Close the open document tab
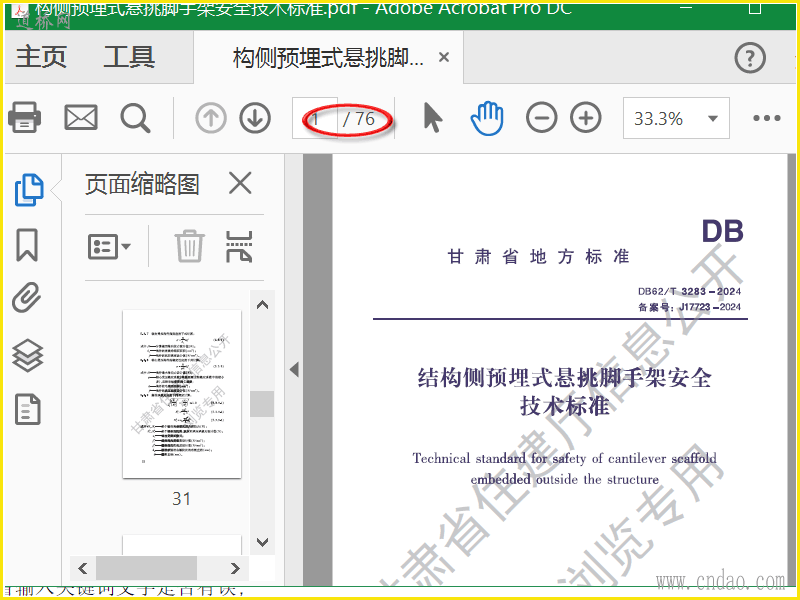This screenshot has width=800, height=600. click(x=444, y=57)
